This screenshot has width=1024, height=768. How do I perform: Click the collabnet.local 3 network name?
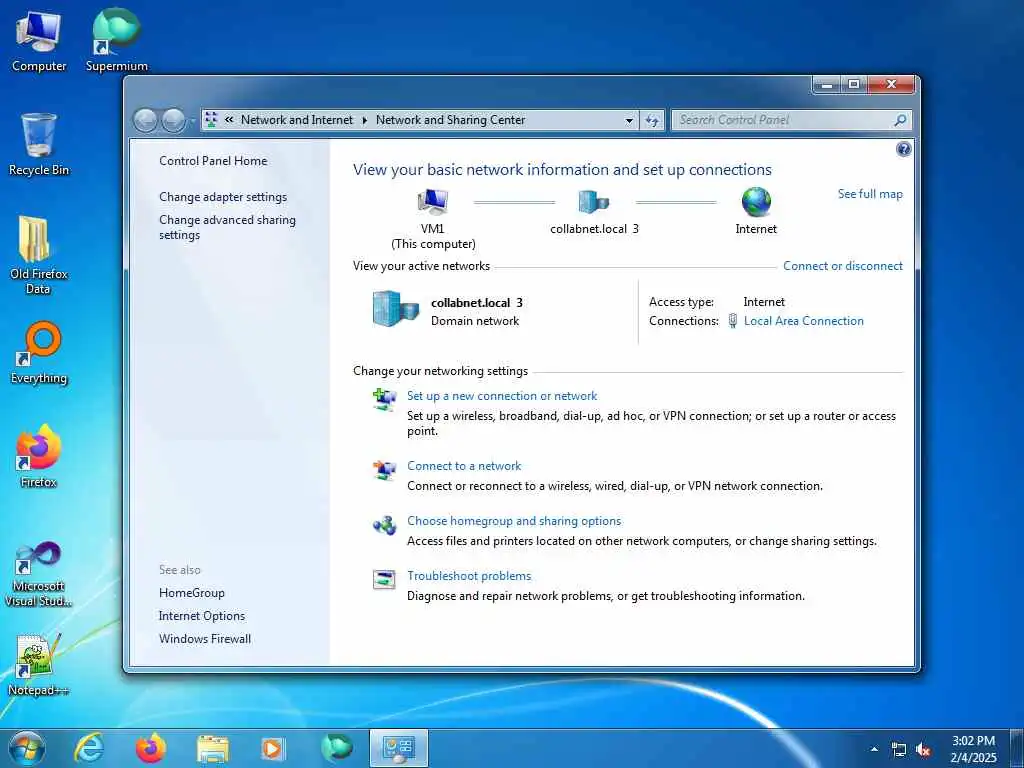[477, 303]
